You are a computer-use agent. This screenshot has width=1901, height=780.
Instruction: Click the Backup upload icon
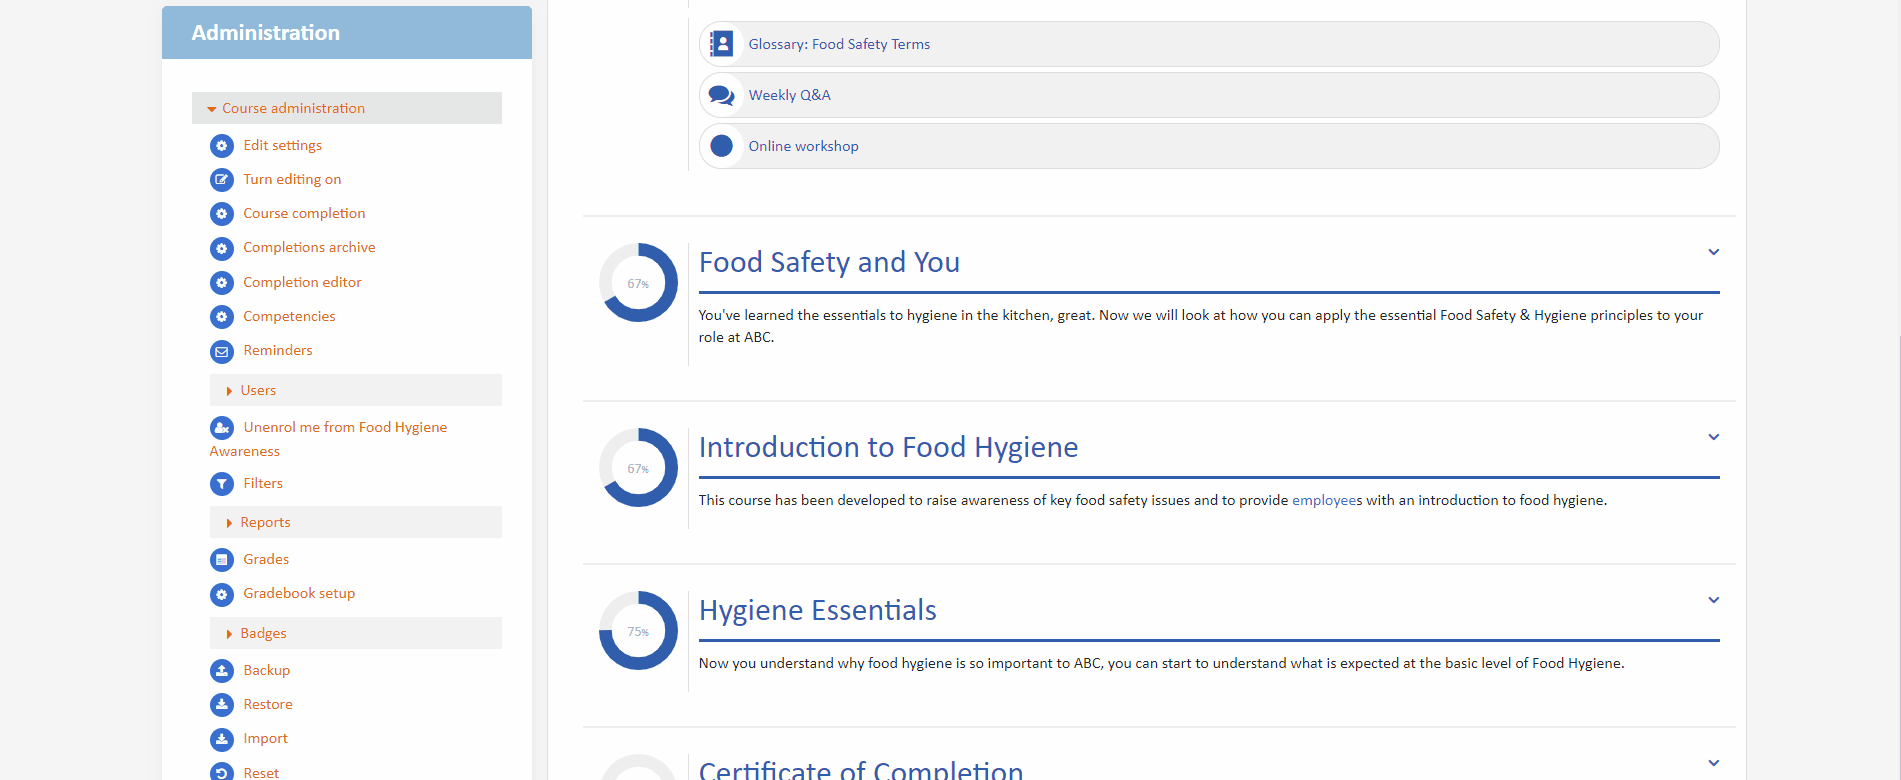(x=221, y=671)
